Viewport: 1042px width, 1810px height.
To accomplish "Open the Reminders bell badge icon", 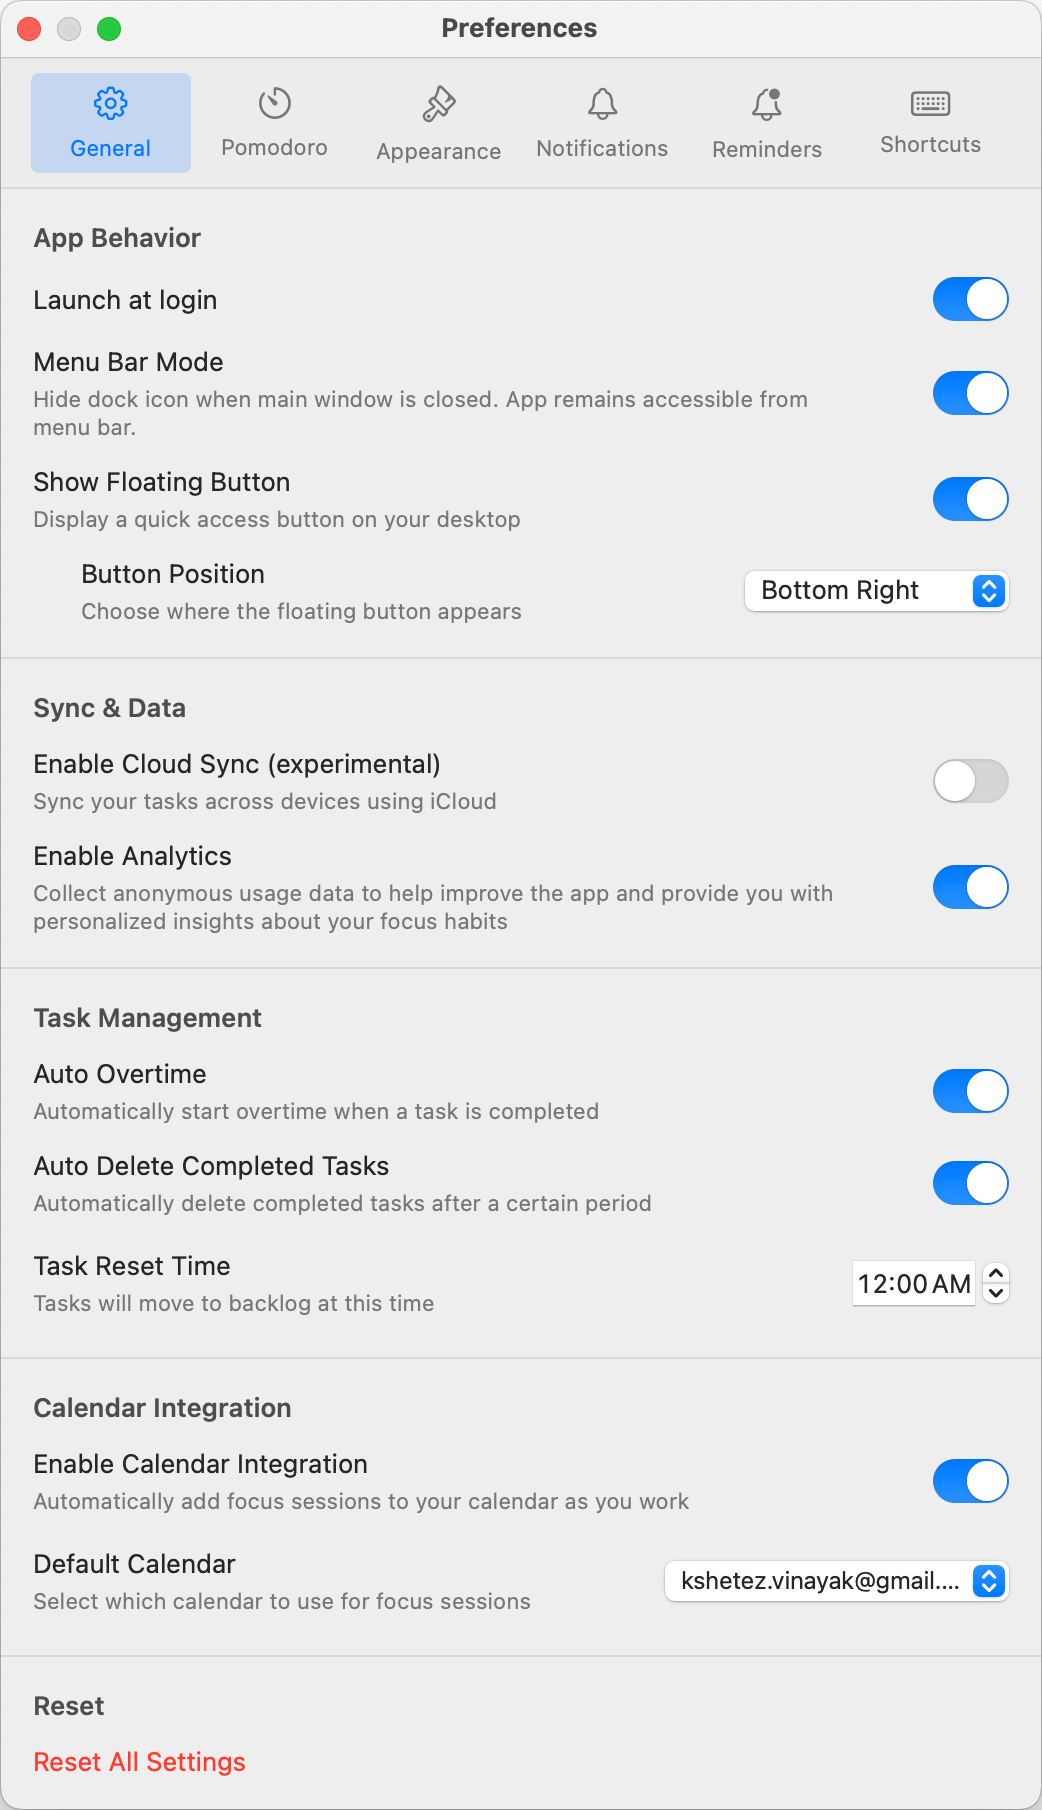I will tap(767, 104).
